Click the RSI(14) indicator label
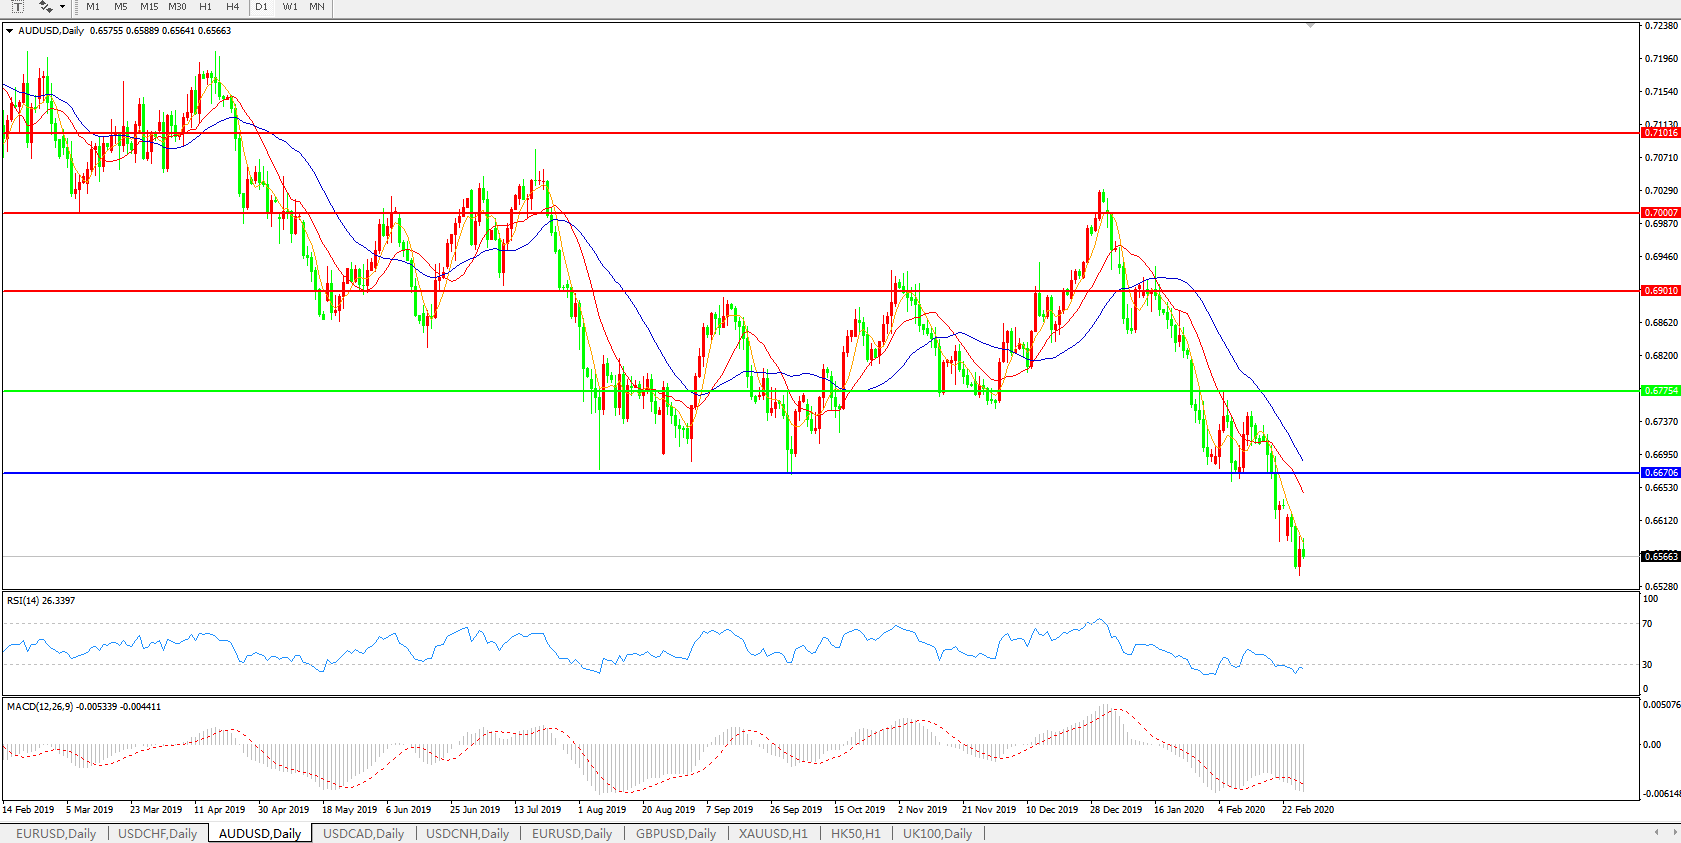The height and width of the screenshot is (843, 1681). [x=40, y=601]
